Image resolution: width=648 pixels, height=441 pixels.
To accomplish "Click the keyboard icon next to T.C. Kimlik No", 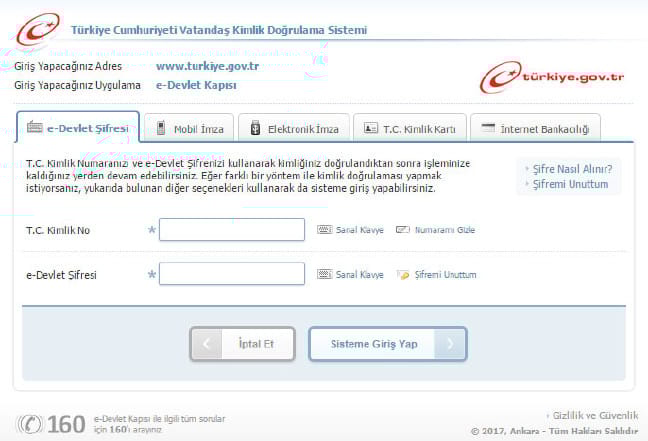I will (324, 230).
